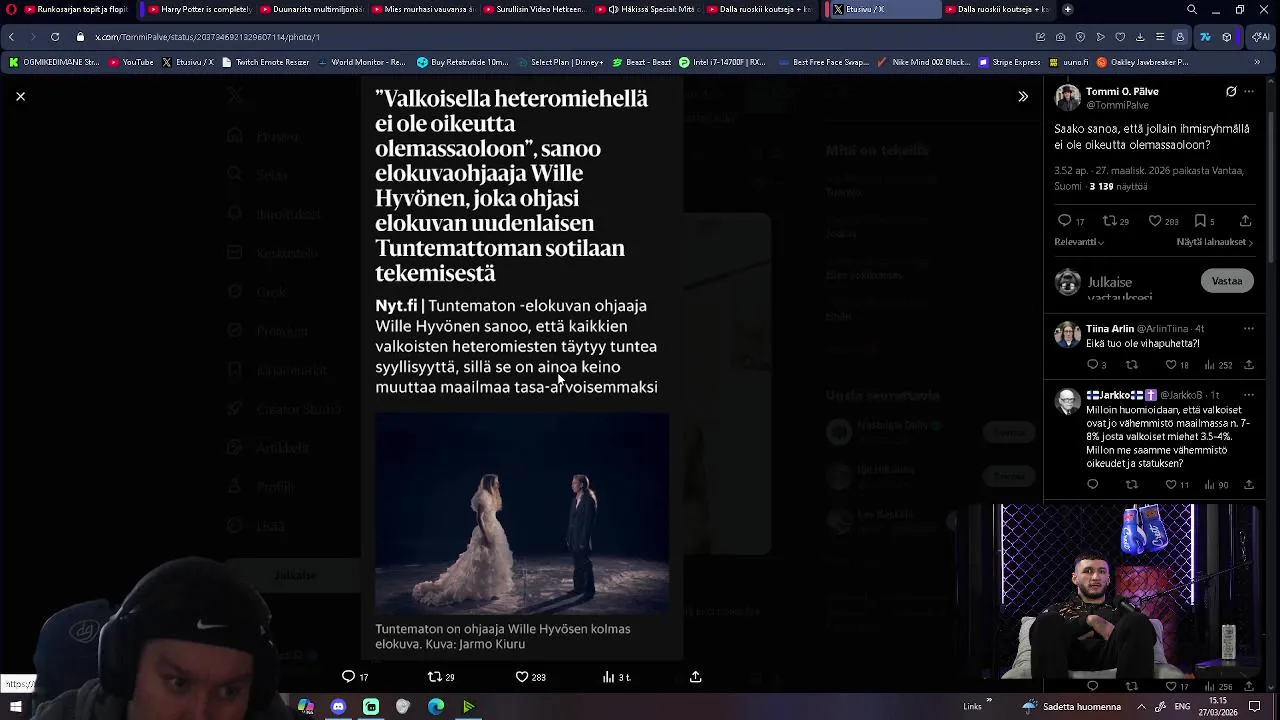
Task: Open YouTube bookmark
Action: [x=131, y=62]
